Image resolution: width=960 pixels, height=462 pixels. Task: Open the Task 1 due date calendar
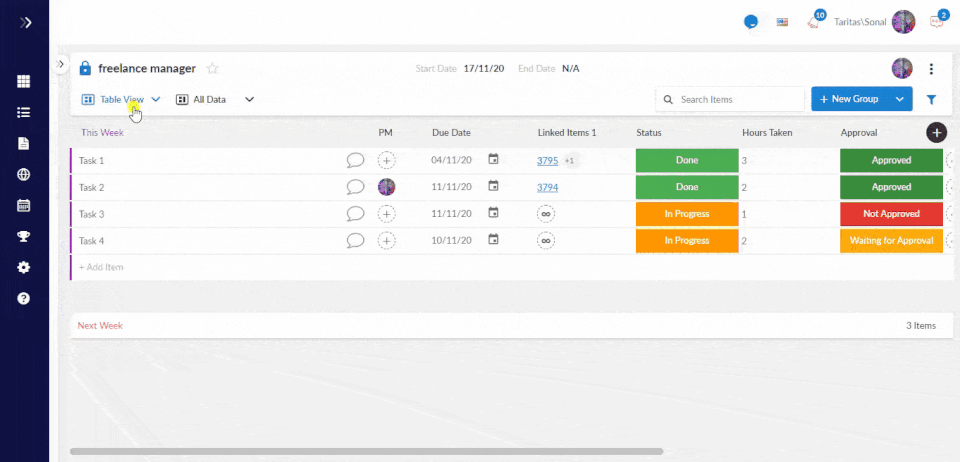493,159
